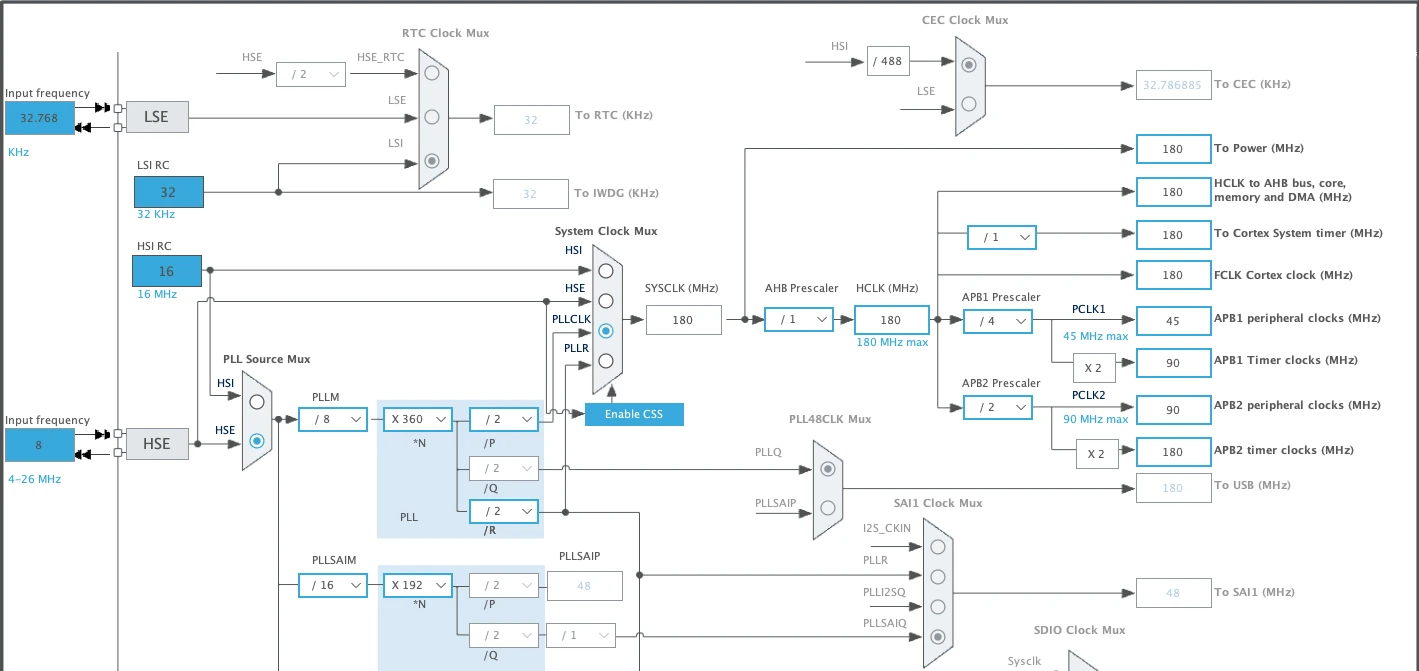Viewport: 1419px width, 671px height.
Task: Click the HSE oscillator block
Action: click(157, 444)
